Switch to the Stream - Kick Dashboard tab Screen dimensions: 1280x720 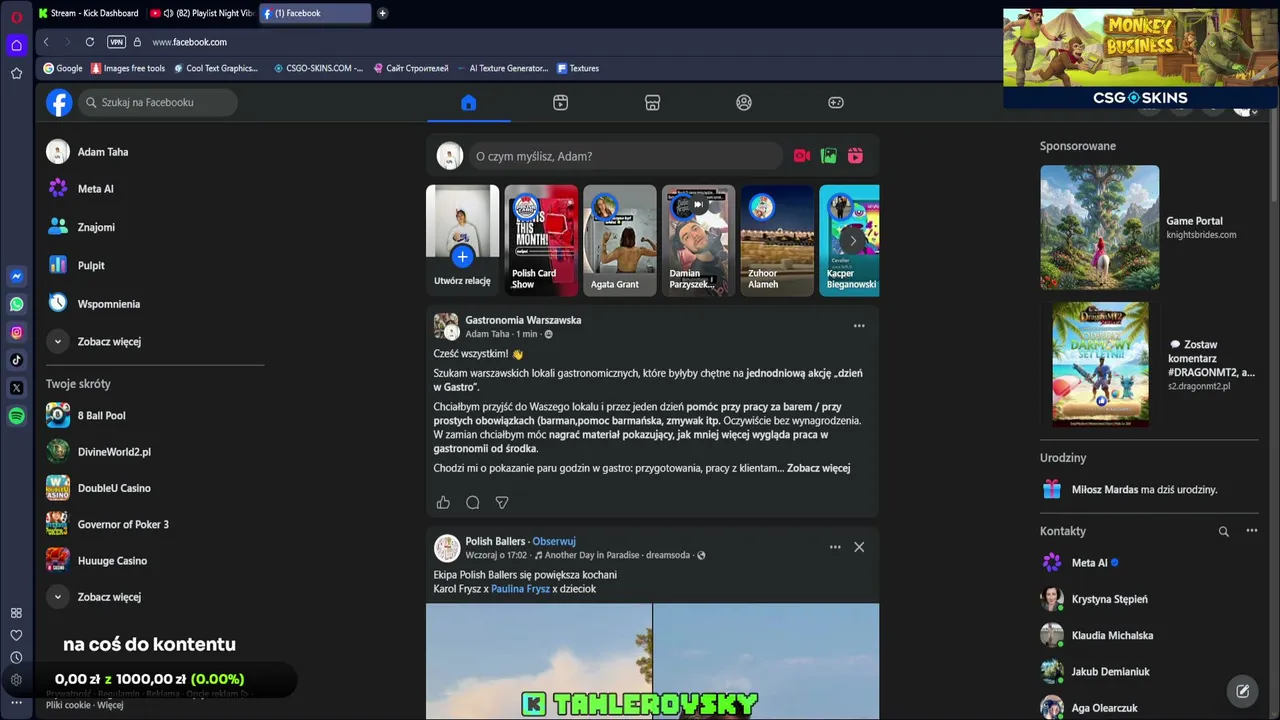click(90, 13)
